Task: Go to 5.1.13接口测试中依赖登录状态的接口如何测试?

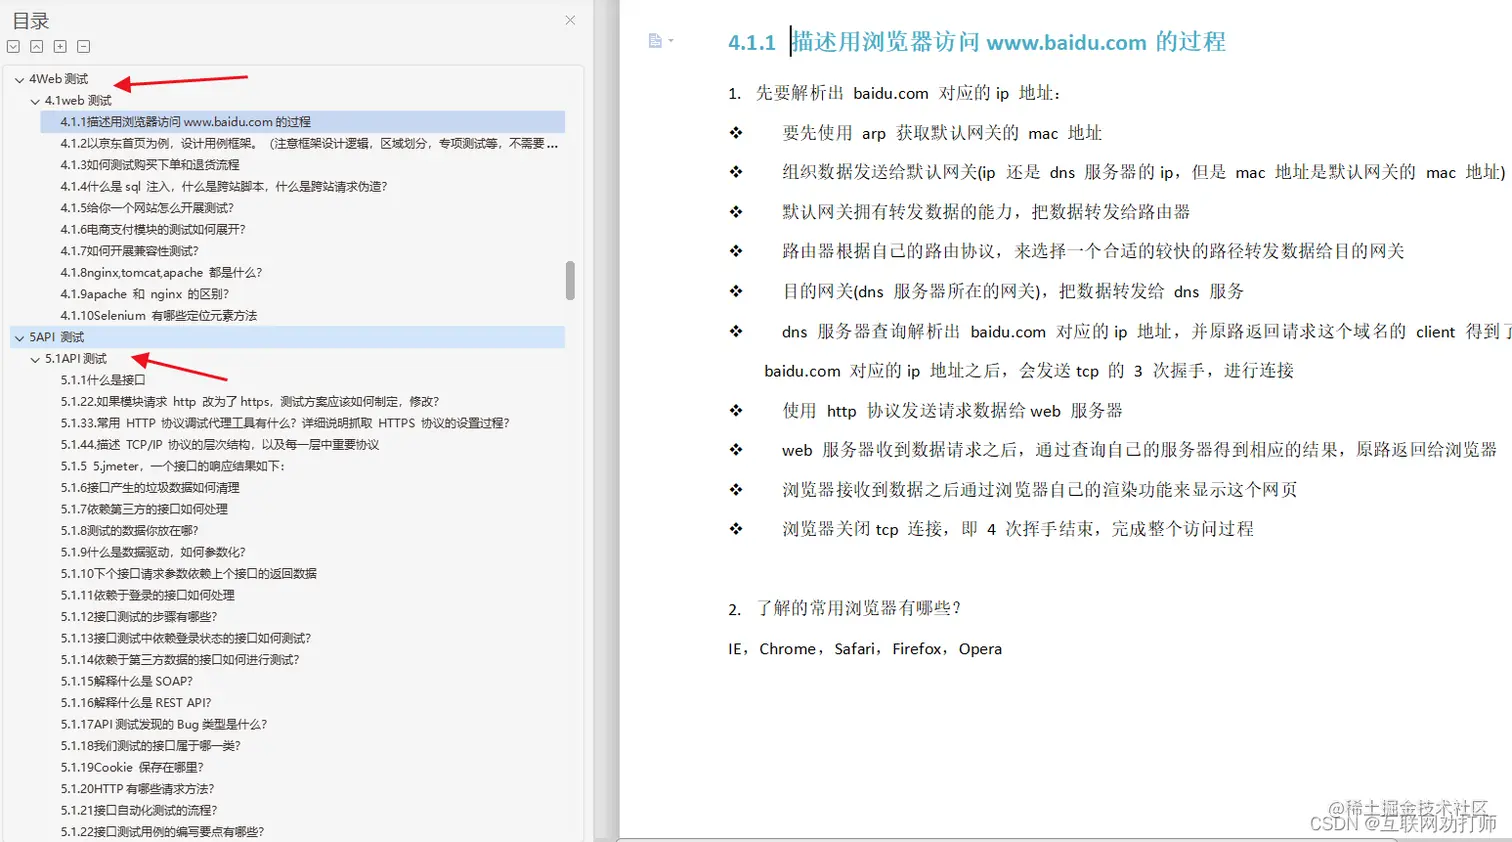Action: click(x=186, y=638)
